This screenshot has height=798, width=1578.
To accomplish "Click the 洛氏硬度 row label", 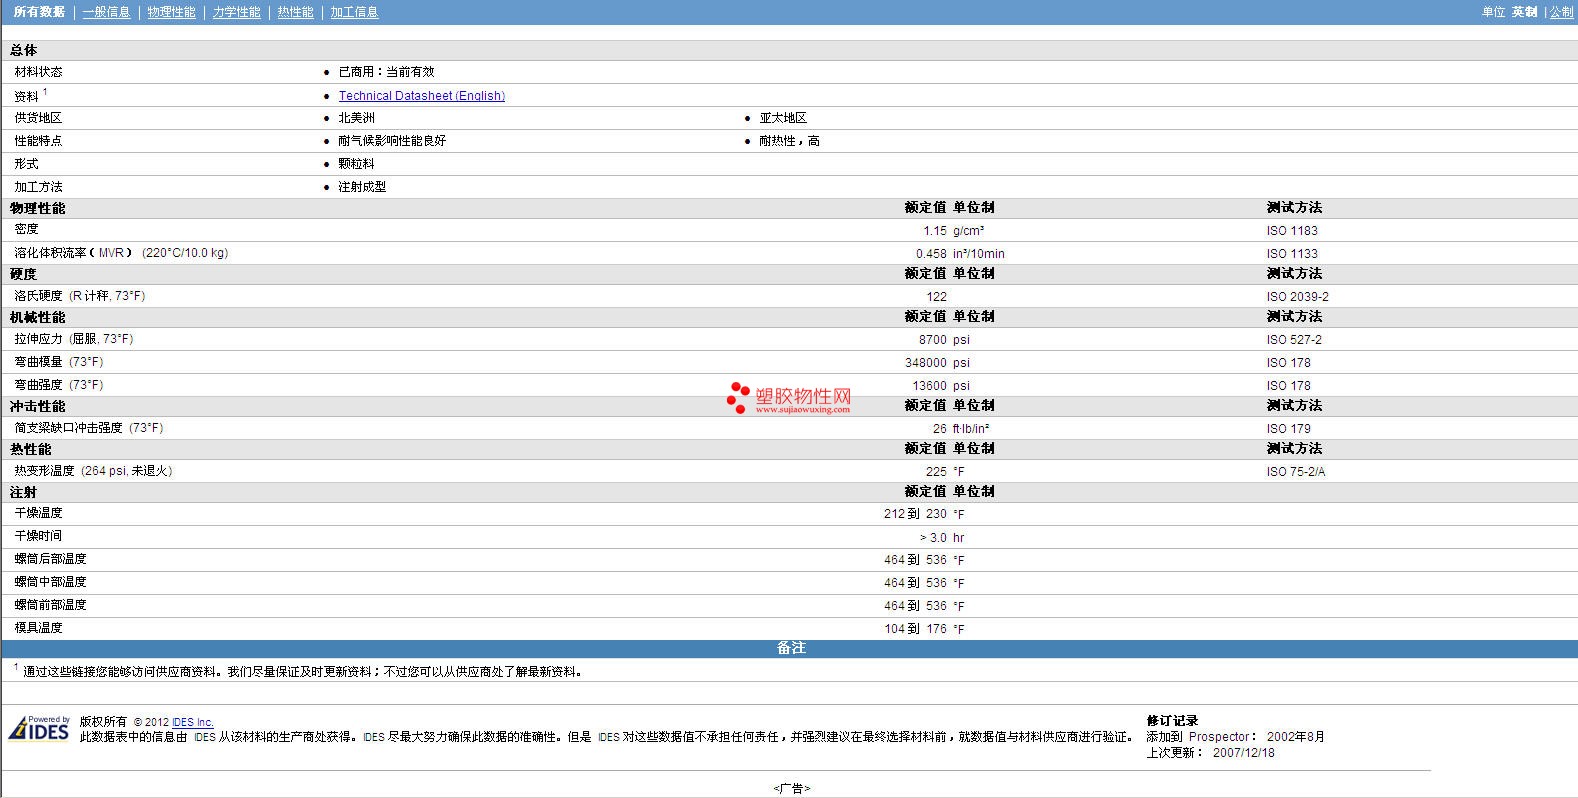I will (x=79, y=296).
